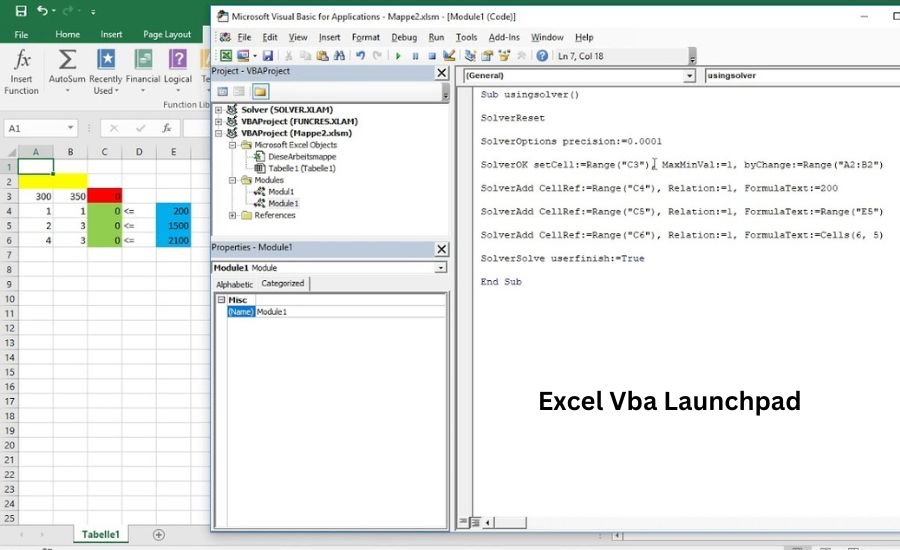Screen dimensions: 900x550
Task: Switch to Full Module View at code window bottom
Action: [x=475, y=522]
